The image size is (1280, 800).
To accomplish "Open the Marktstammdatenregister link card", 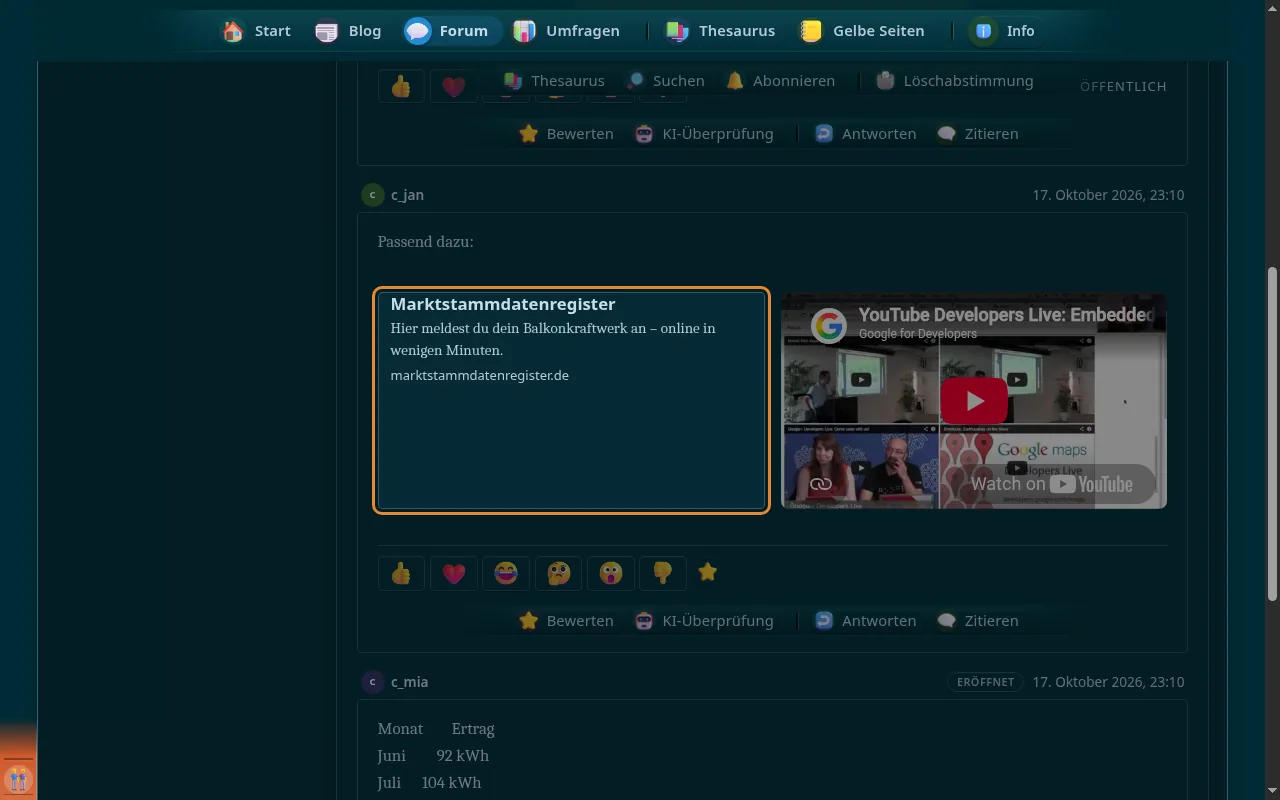I will [x=571, y=401].
